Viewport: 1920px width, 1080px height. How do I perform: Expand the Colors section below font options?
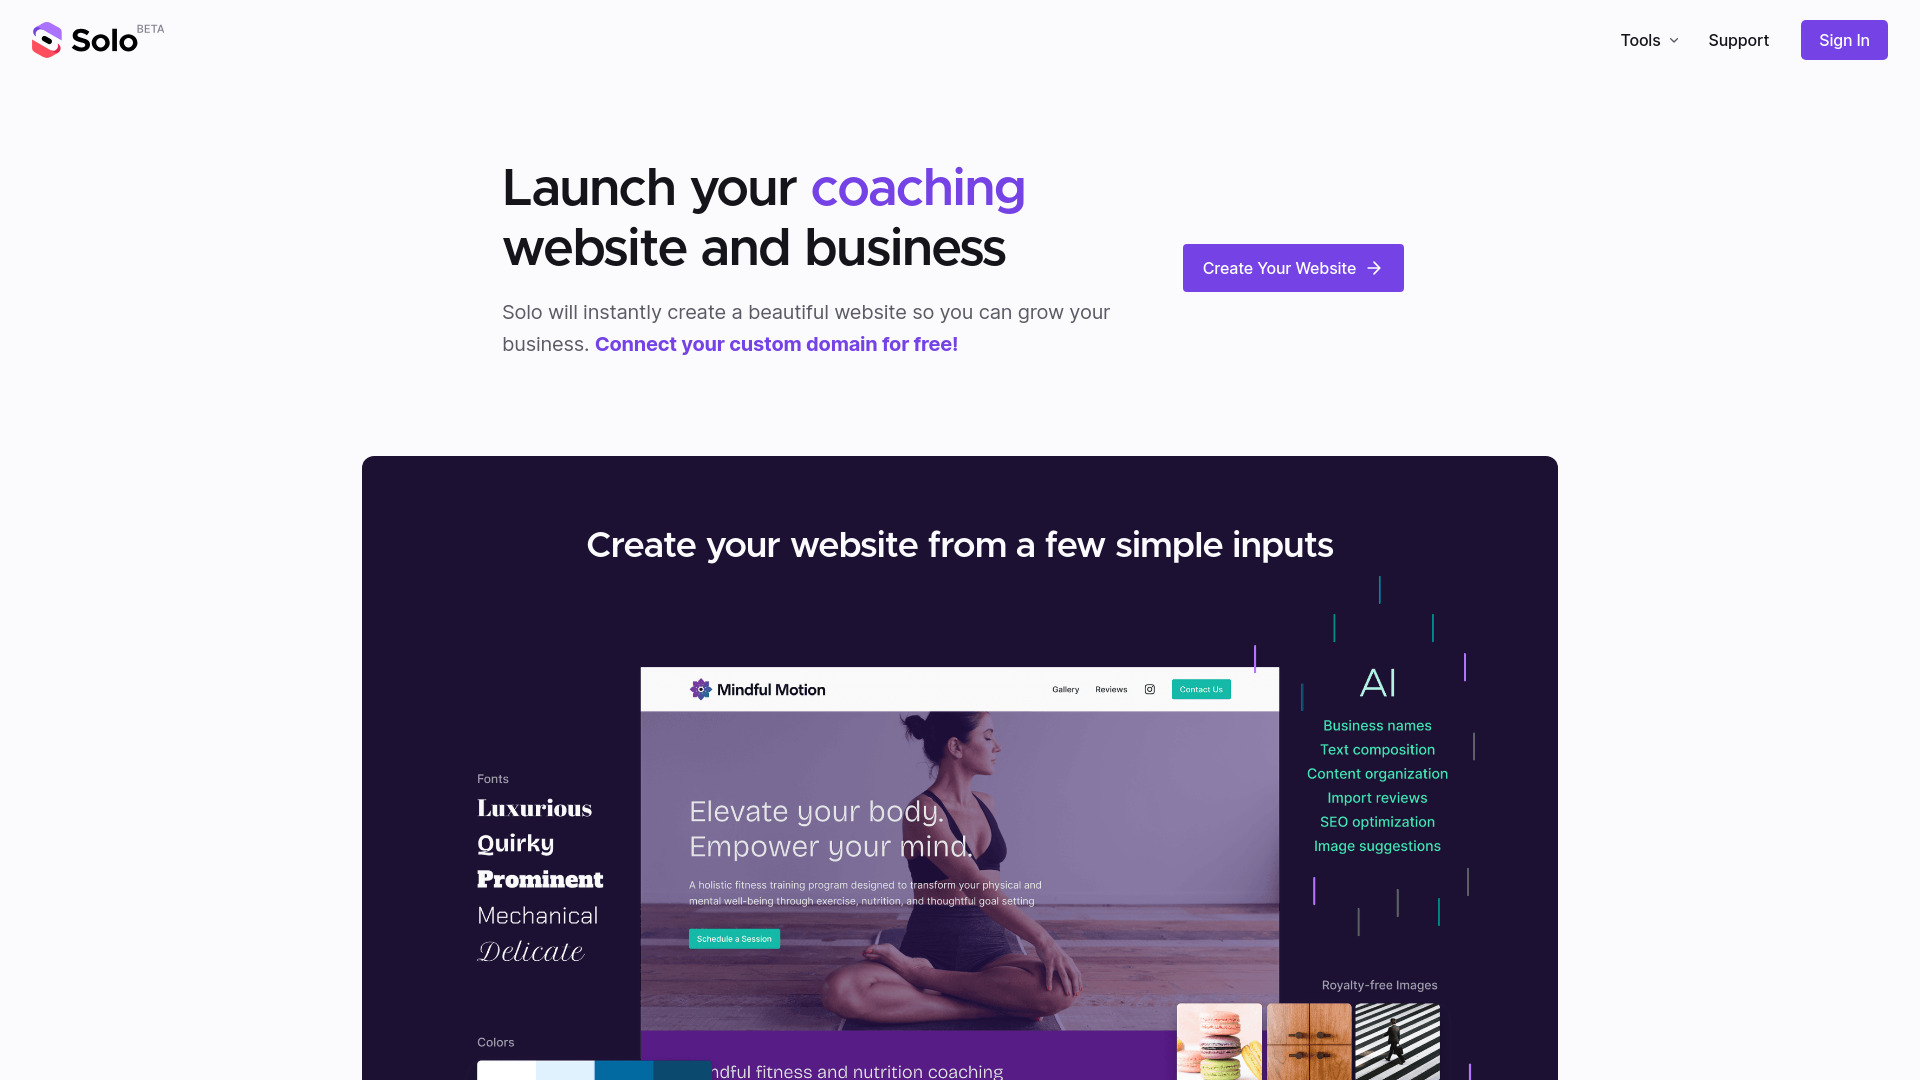(495, 1042)
